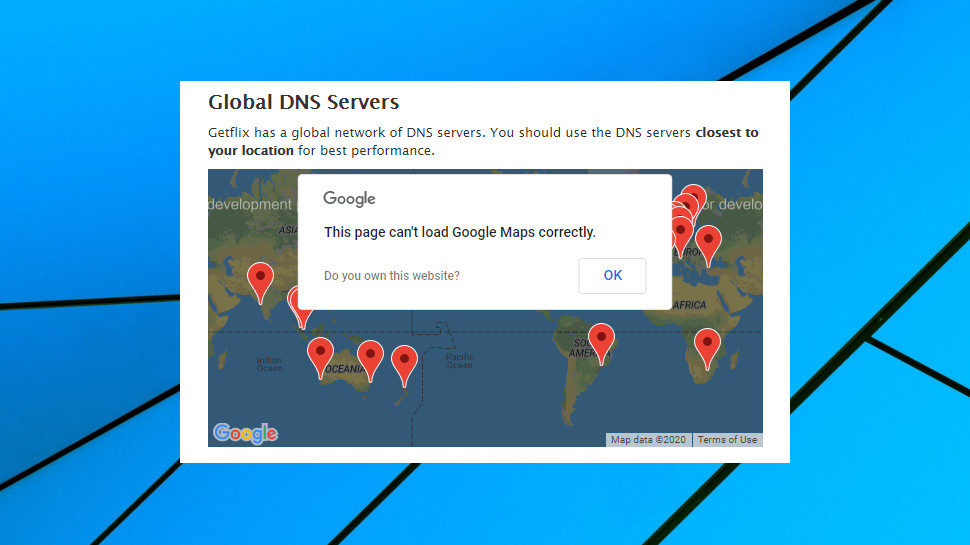Select the map pin over South America

(x=601, y=344)
